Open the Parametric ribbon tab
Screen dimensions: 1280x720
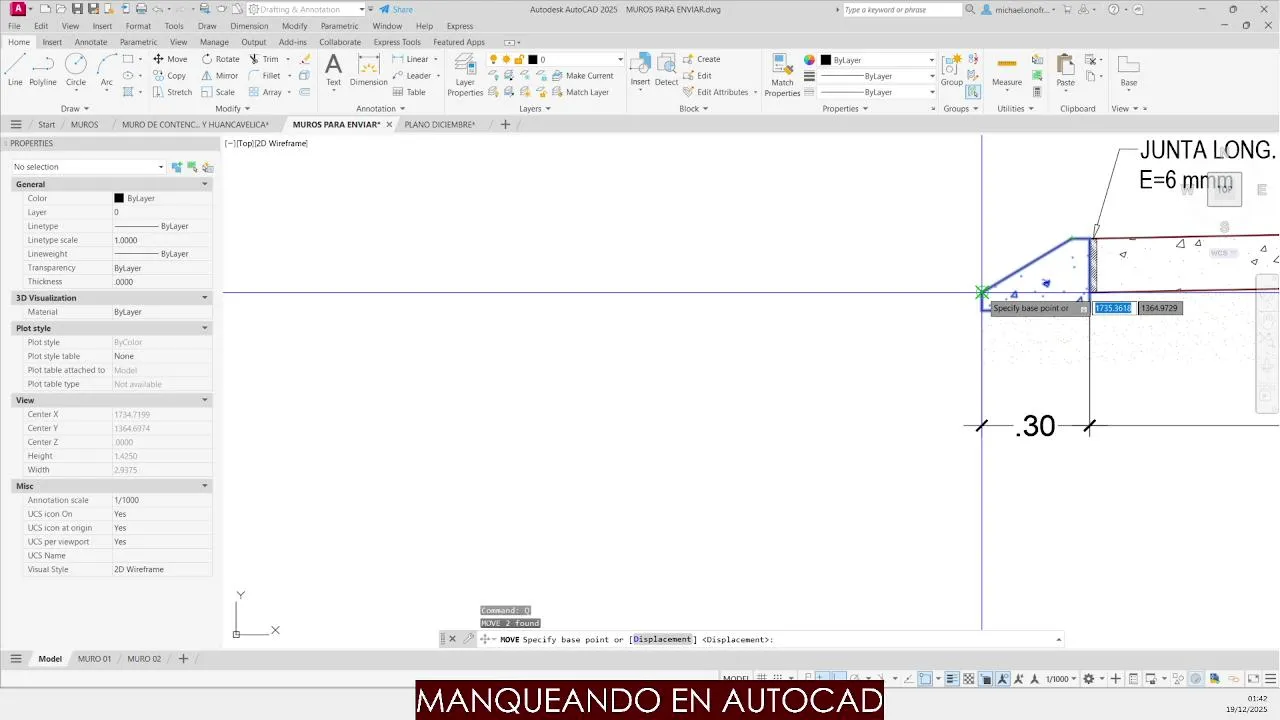click(138, 42)
